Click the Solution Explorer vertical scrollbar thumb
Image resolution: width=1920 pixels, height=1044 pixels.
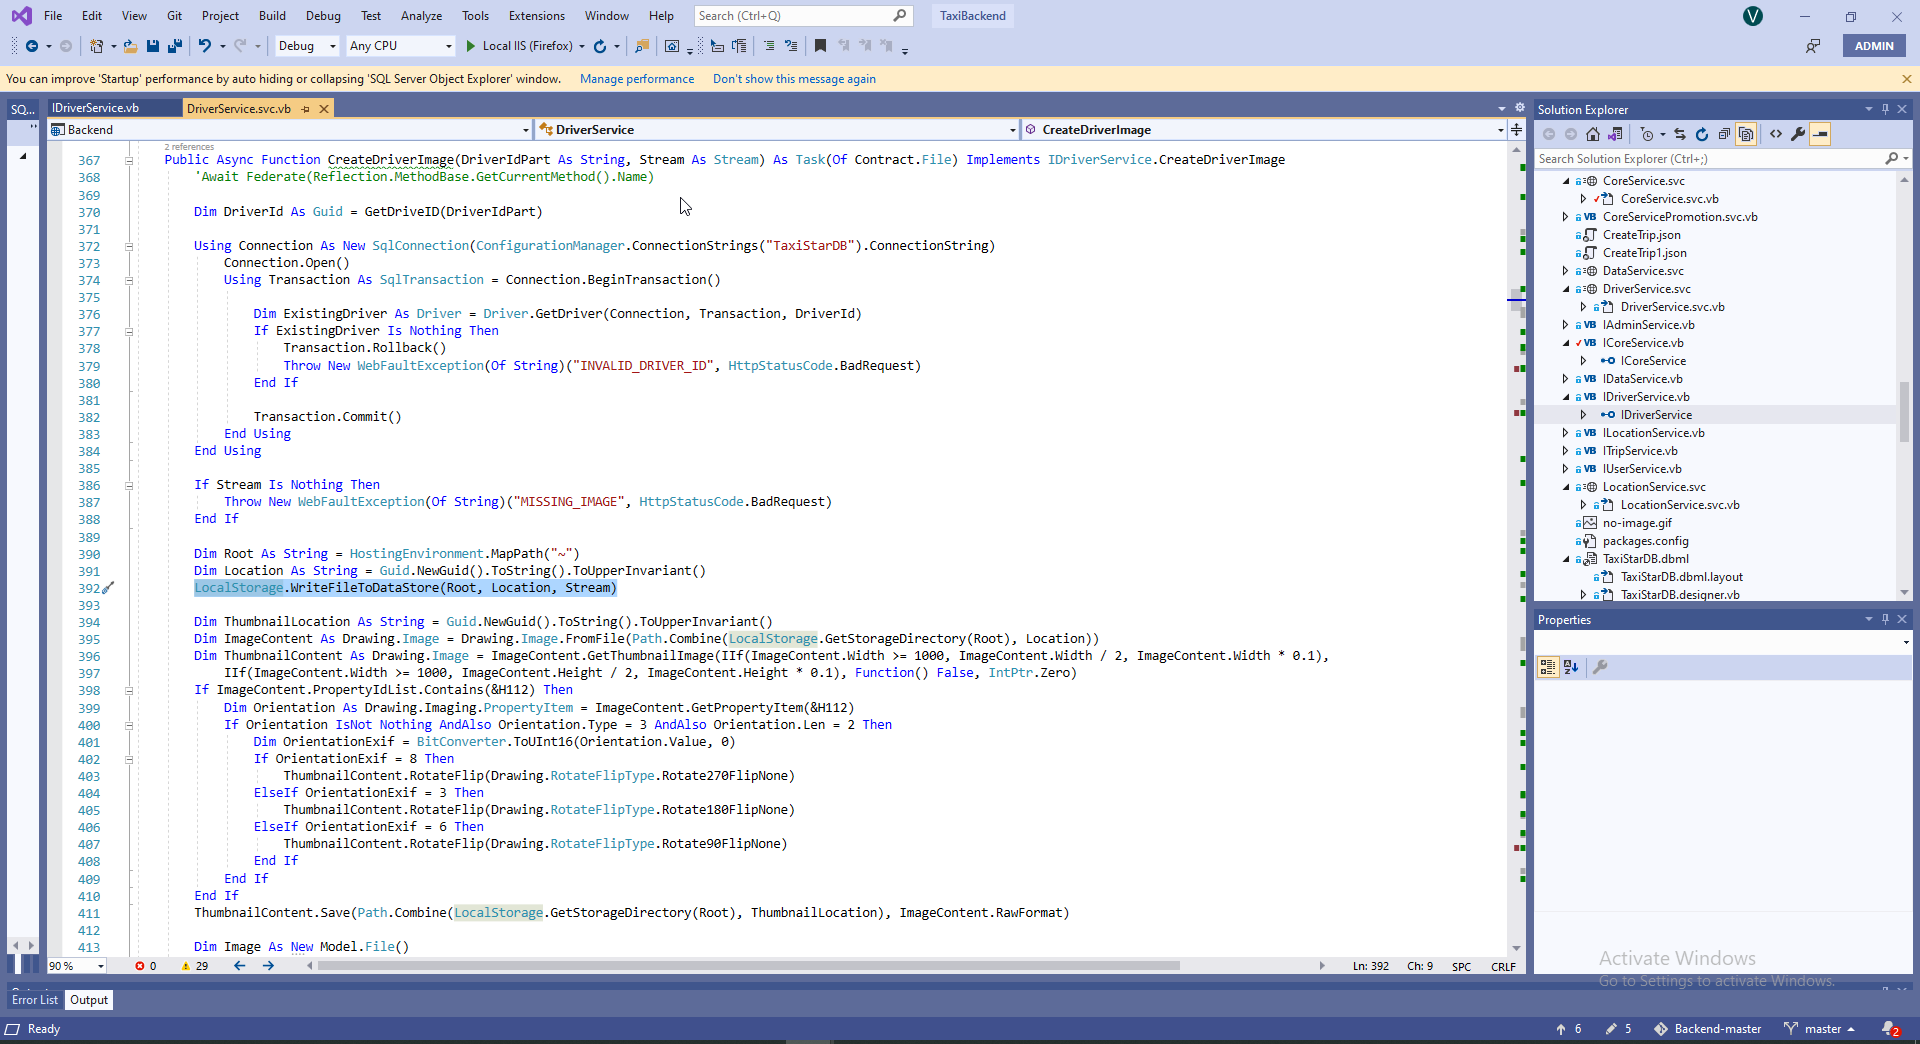[x=1904, y=410]
